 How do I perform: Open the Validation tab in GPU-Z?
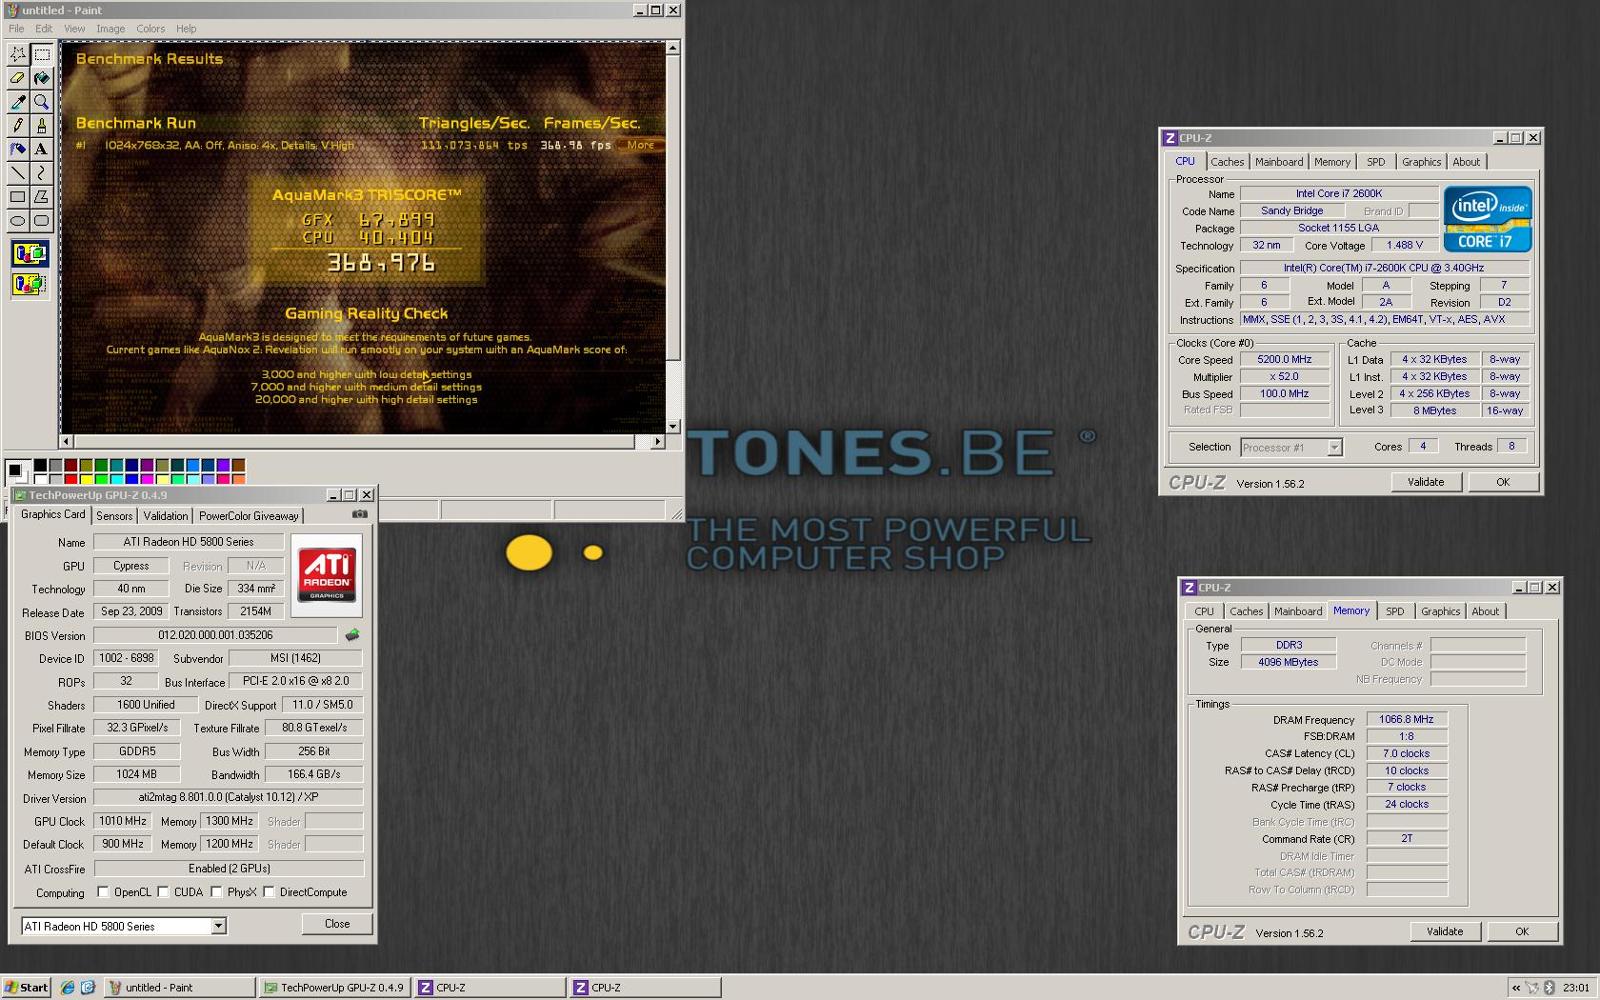[x=165, y=516]
